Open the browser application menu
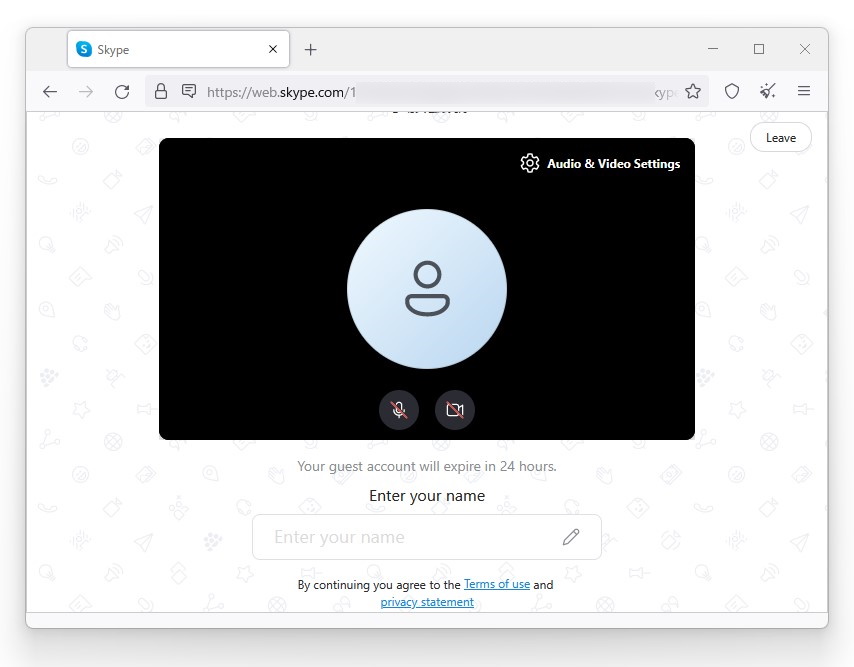The width and height of the screenshot is (854, 667). coord(804,91)
